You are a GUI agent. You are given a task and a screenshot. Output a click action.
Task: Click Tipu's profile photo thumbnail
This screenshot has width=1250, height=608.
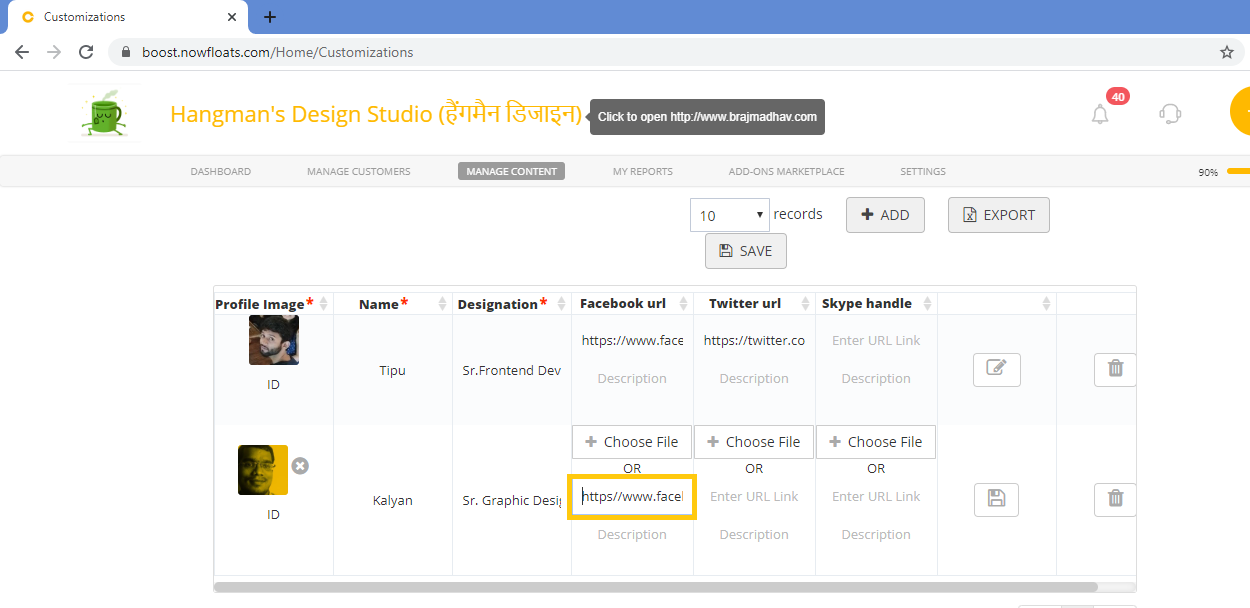pos(274,340)
